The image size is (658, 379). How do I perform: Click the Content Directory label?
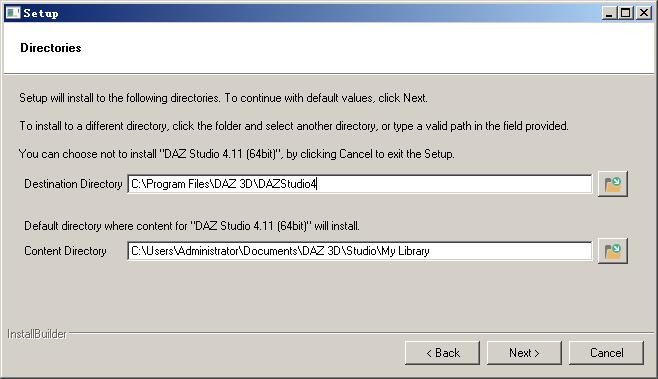65,251
